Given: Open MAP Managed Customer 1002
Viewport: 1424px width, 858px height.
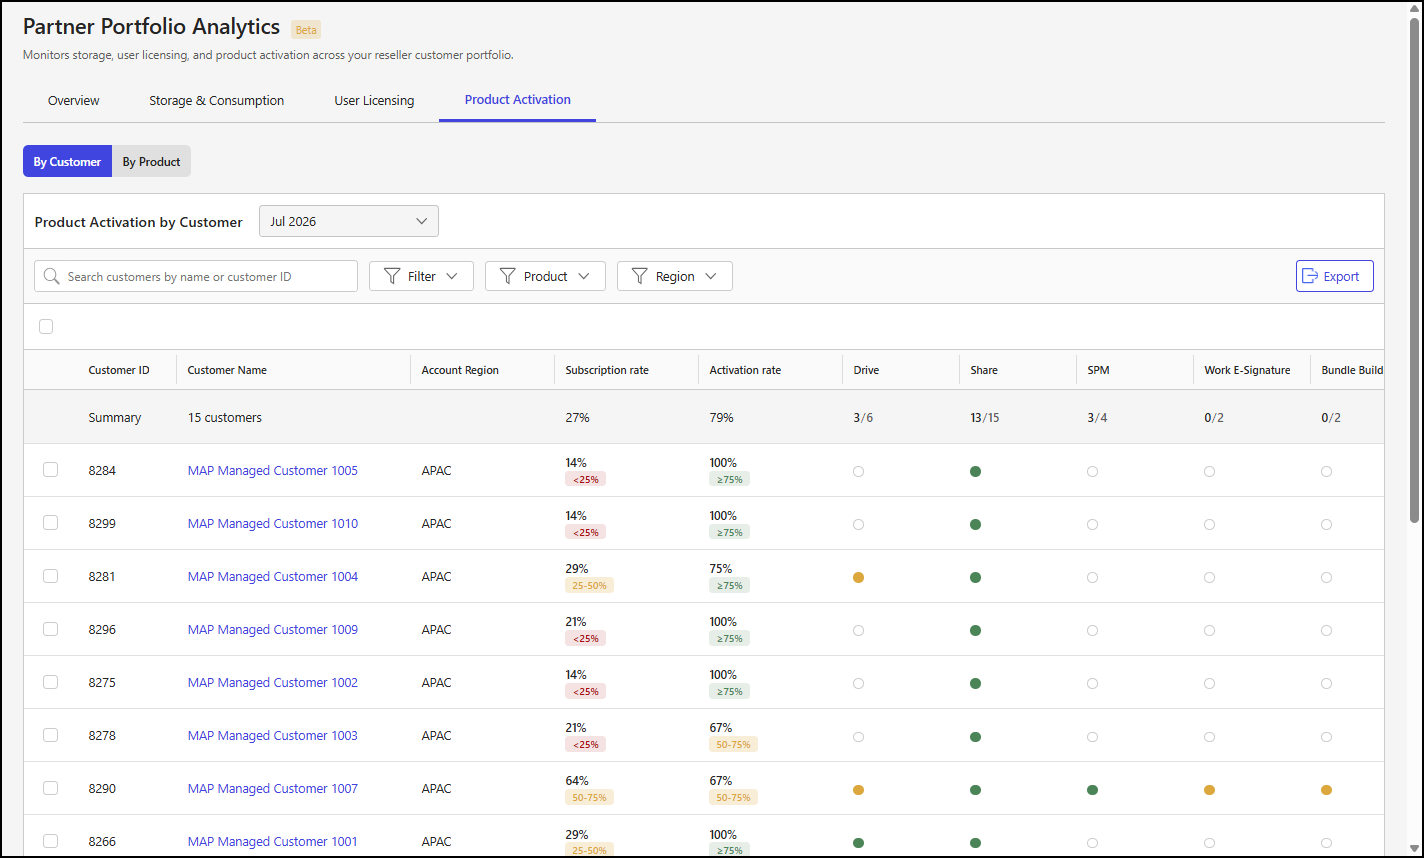Looking at the screenshot, I should [x=273, y=682].
